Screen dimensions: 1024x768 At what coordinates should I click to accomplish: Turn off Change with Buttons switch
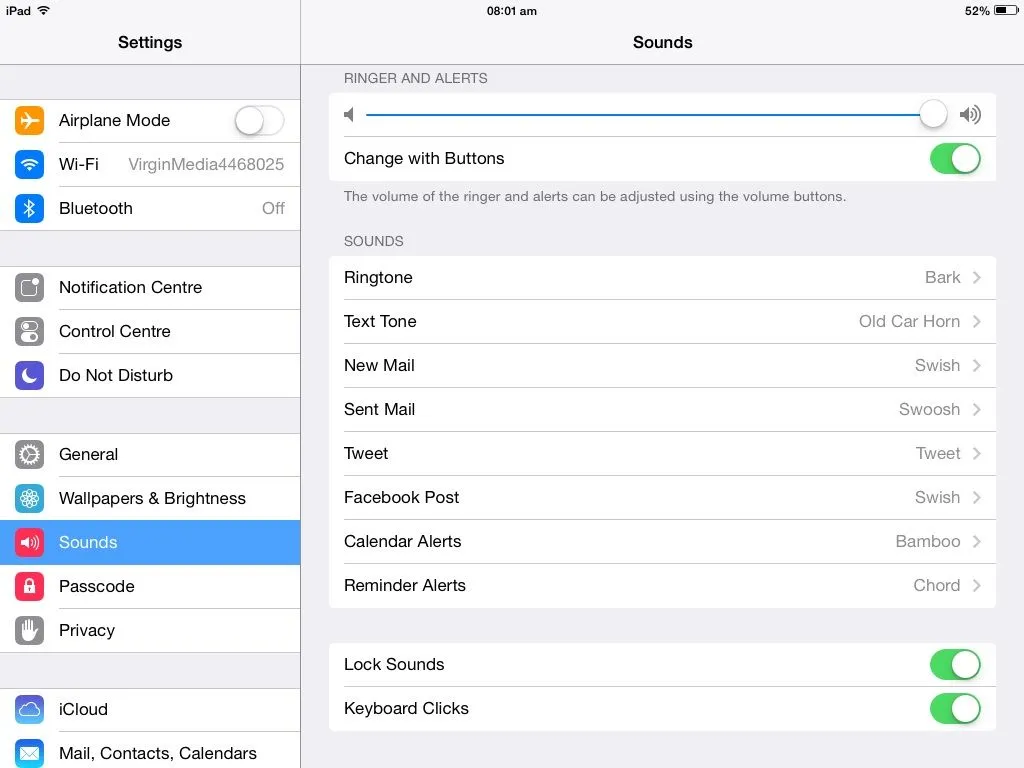click(x=955, y=159)
